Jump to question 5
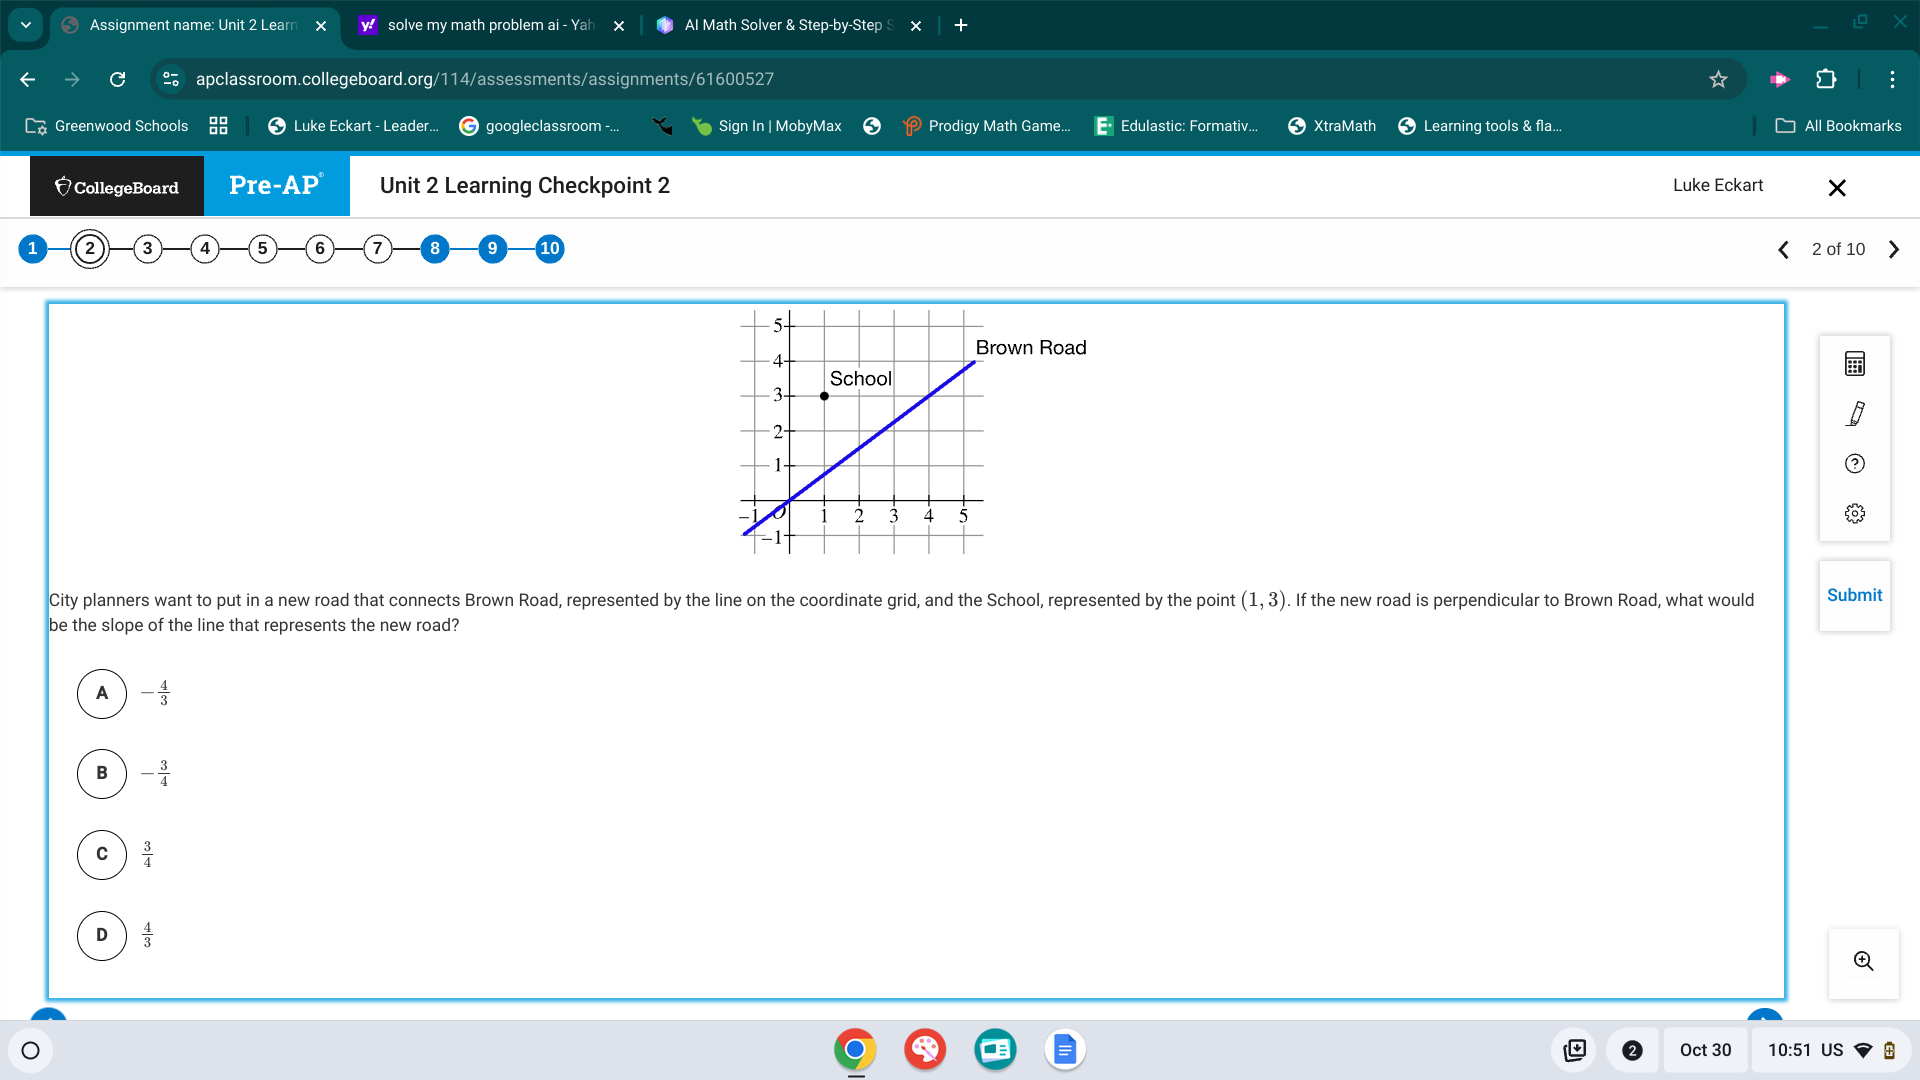Image resolution: width=1920 pixels, height=1080 pixels. [263, 249]
